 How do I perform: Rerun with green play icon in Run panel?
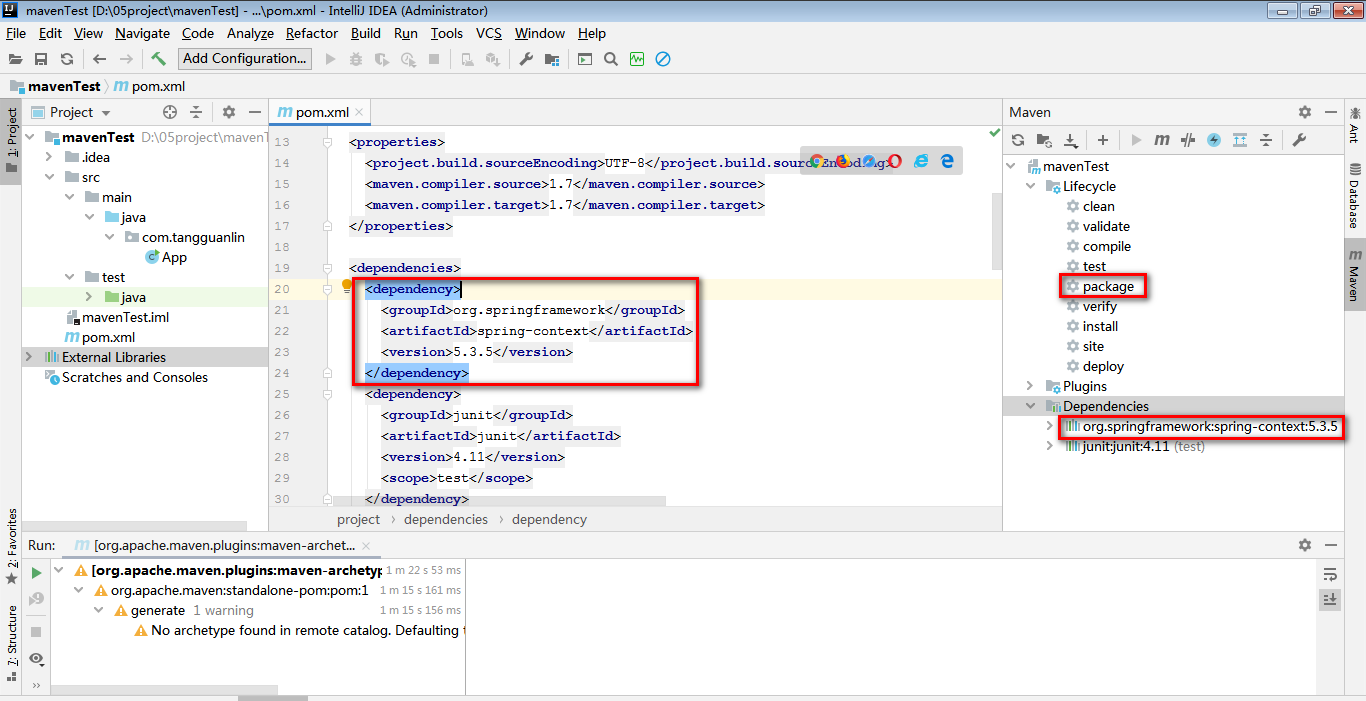pyautogui.click(x=37, y=573)
